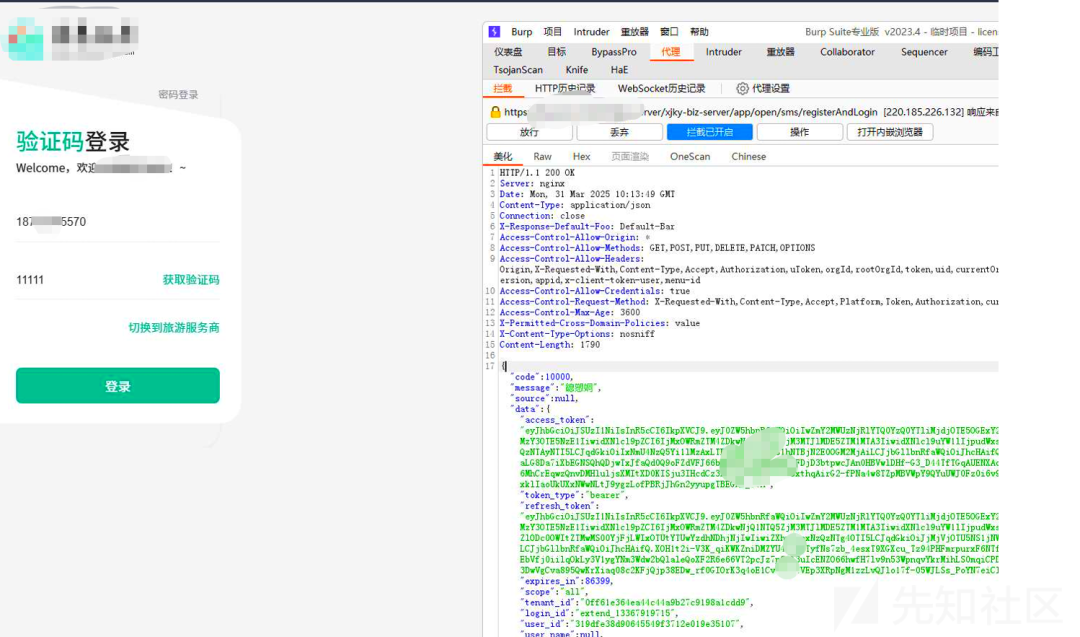Select the Raw view tab
Screen dimensions: 1080x637
[542, 157]
